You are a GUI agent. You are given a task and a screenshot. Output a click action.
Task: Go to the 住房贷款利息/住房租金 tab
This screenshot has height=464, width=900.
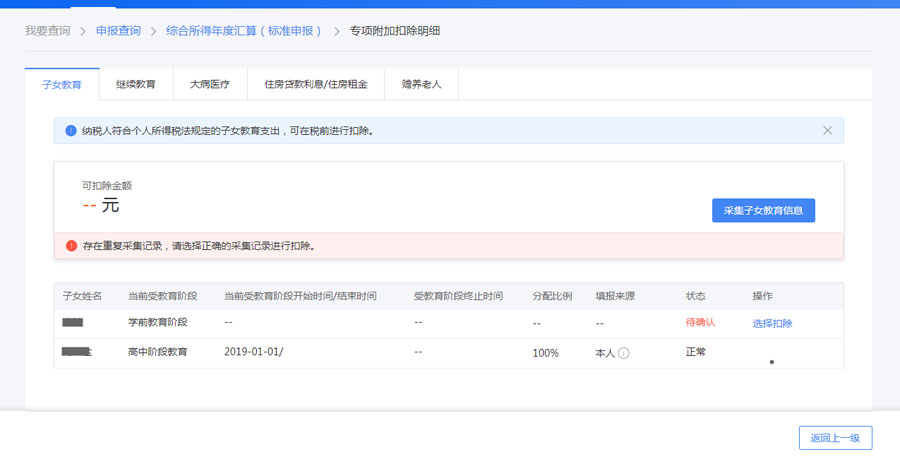coord(316,85)
